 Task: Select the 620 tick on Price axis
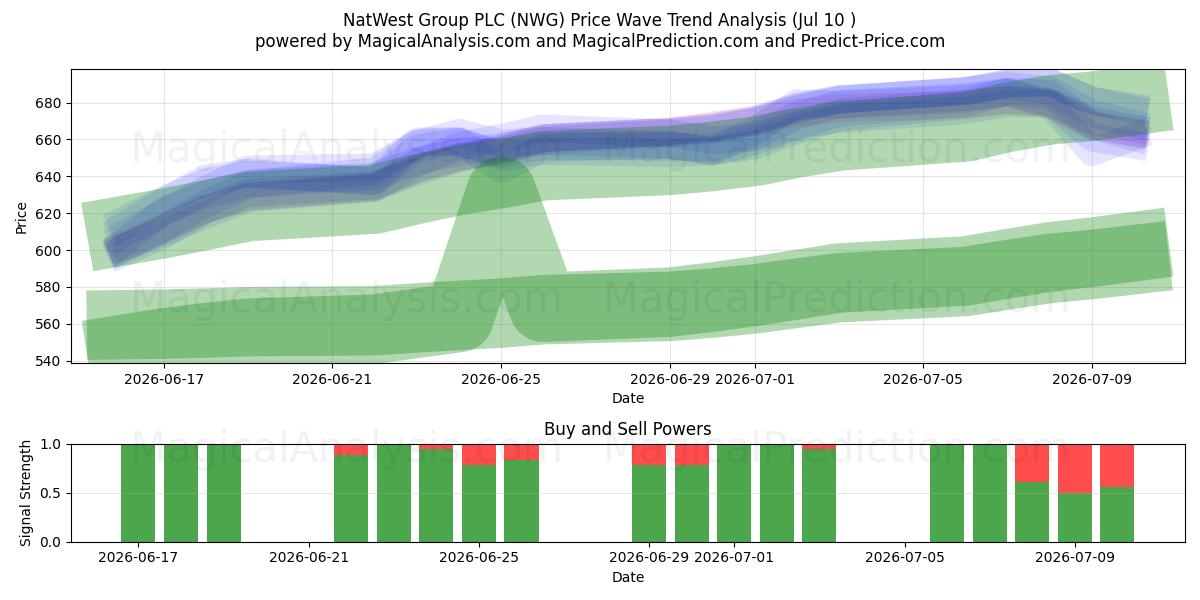tap(50, 214)
